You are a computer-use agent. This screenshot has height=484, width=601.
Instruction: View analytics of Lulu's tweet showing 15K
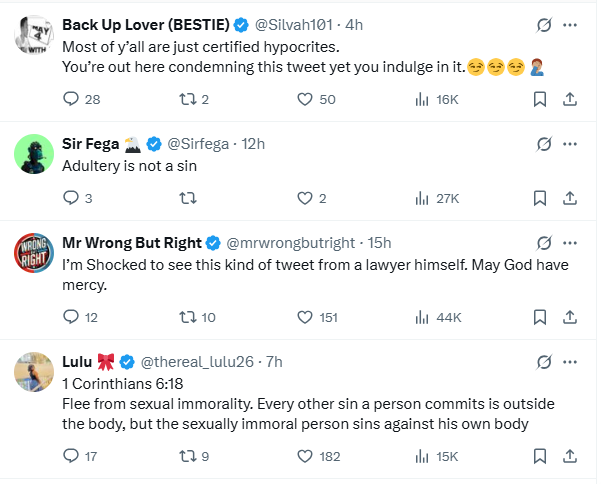pyautogui.click(x=422, y=456)
